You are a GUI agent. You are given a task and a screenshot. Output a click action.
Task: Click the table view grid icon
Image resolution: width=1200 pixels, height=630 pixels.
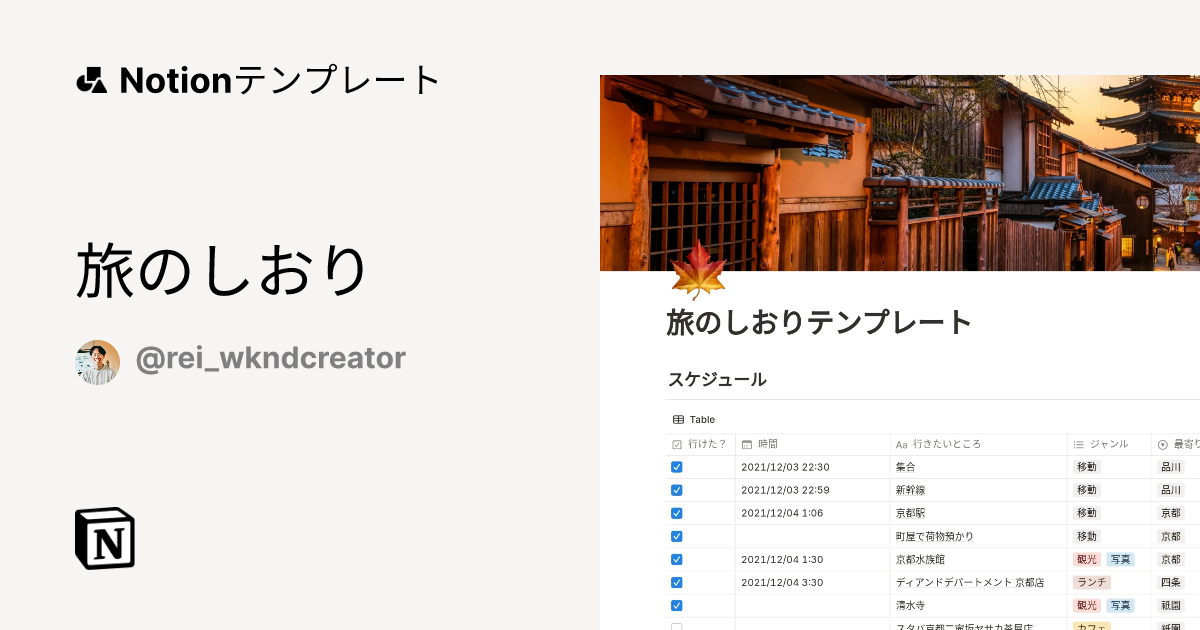coord(678,420)
